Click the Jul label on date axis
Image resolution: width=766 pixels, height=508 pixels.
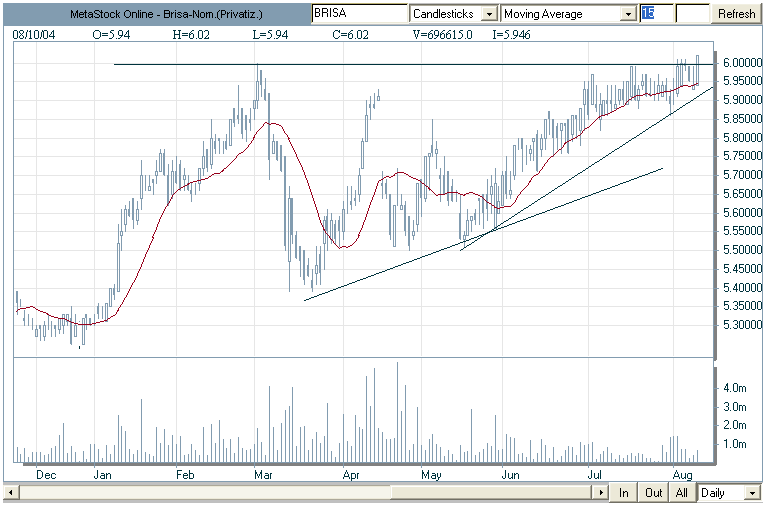point(594,474)
